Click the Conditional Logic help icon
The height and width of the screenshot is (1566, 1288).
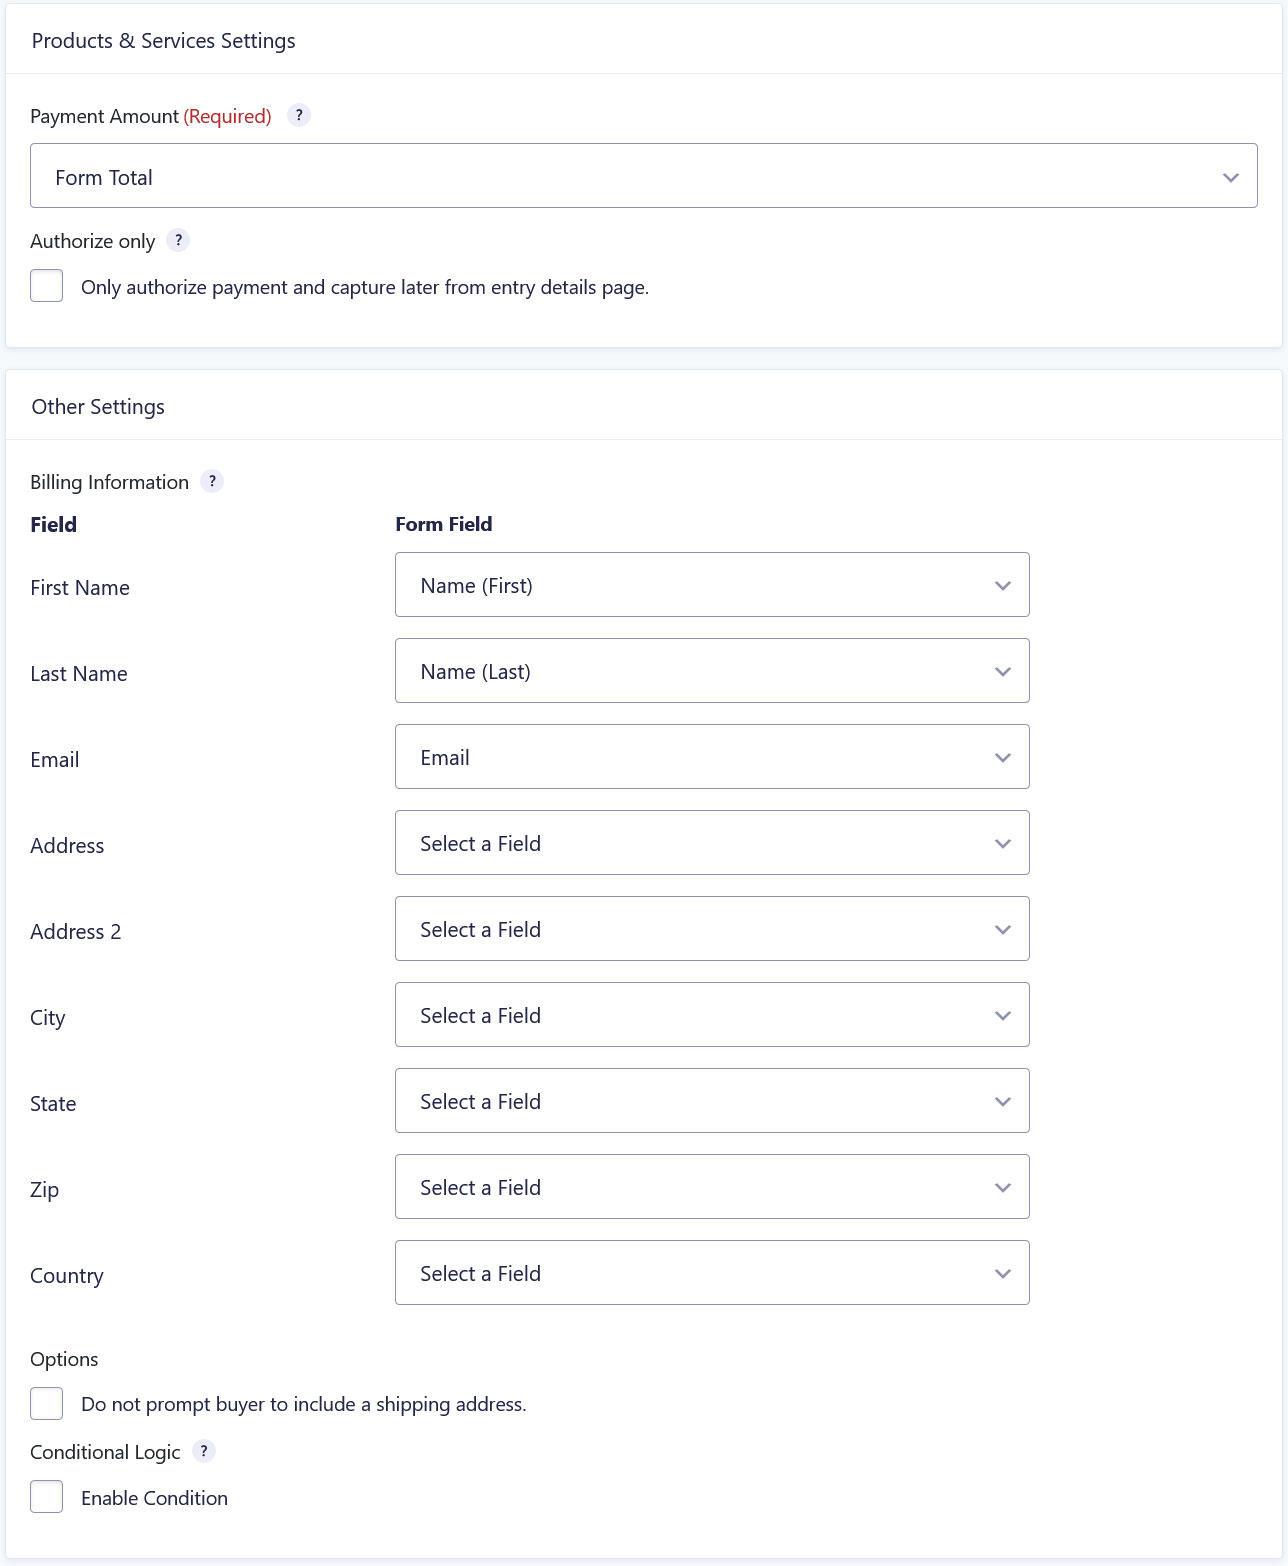coord(204,1451)
